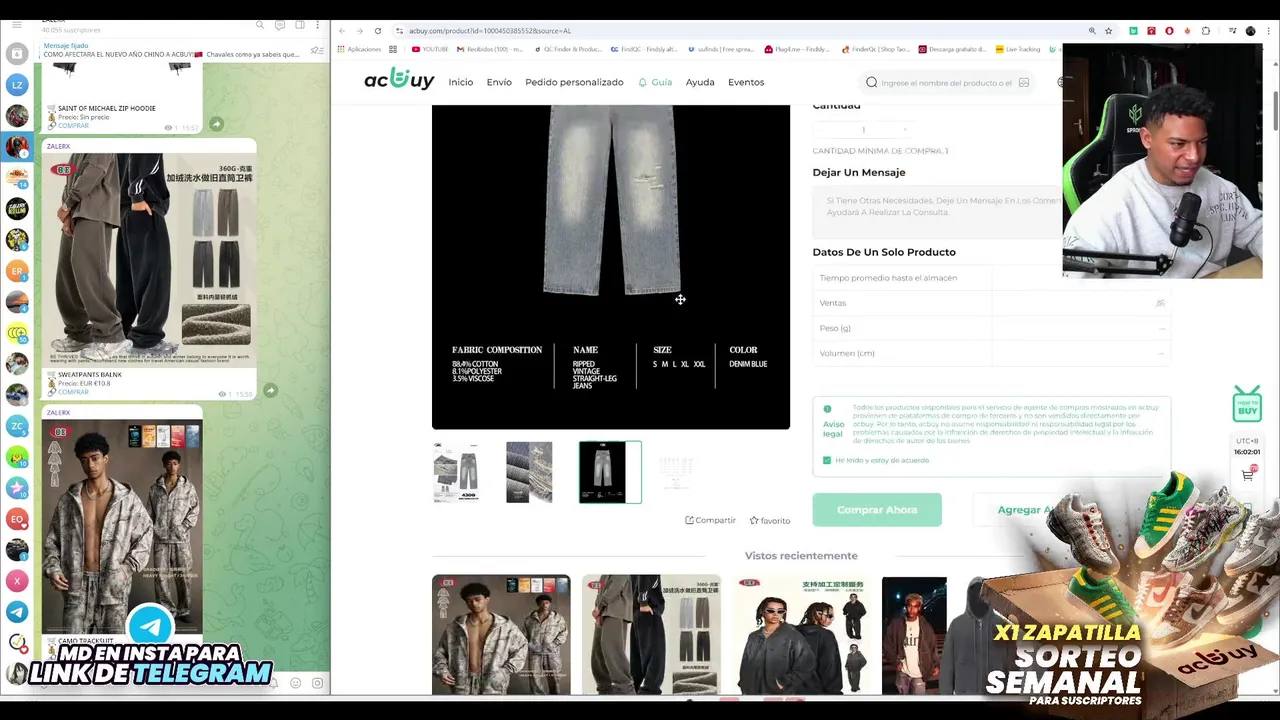The width and height of the screenshot is (1280, 720).
Task: Click Comprar Ahora button
Action: pyautogui.click(x=877, y=510)
